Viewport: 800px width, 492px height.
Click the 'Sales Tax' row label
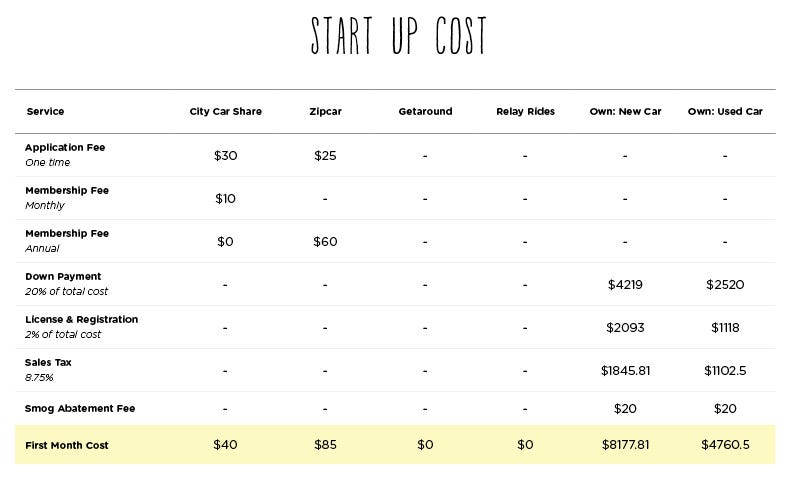(x=48, y=362)
